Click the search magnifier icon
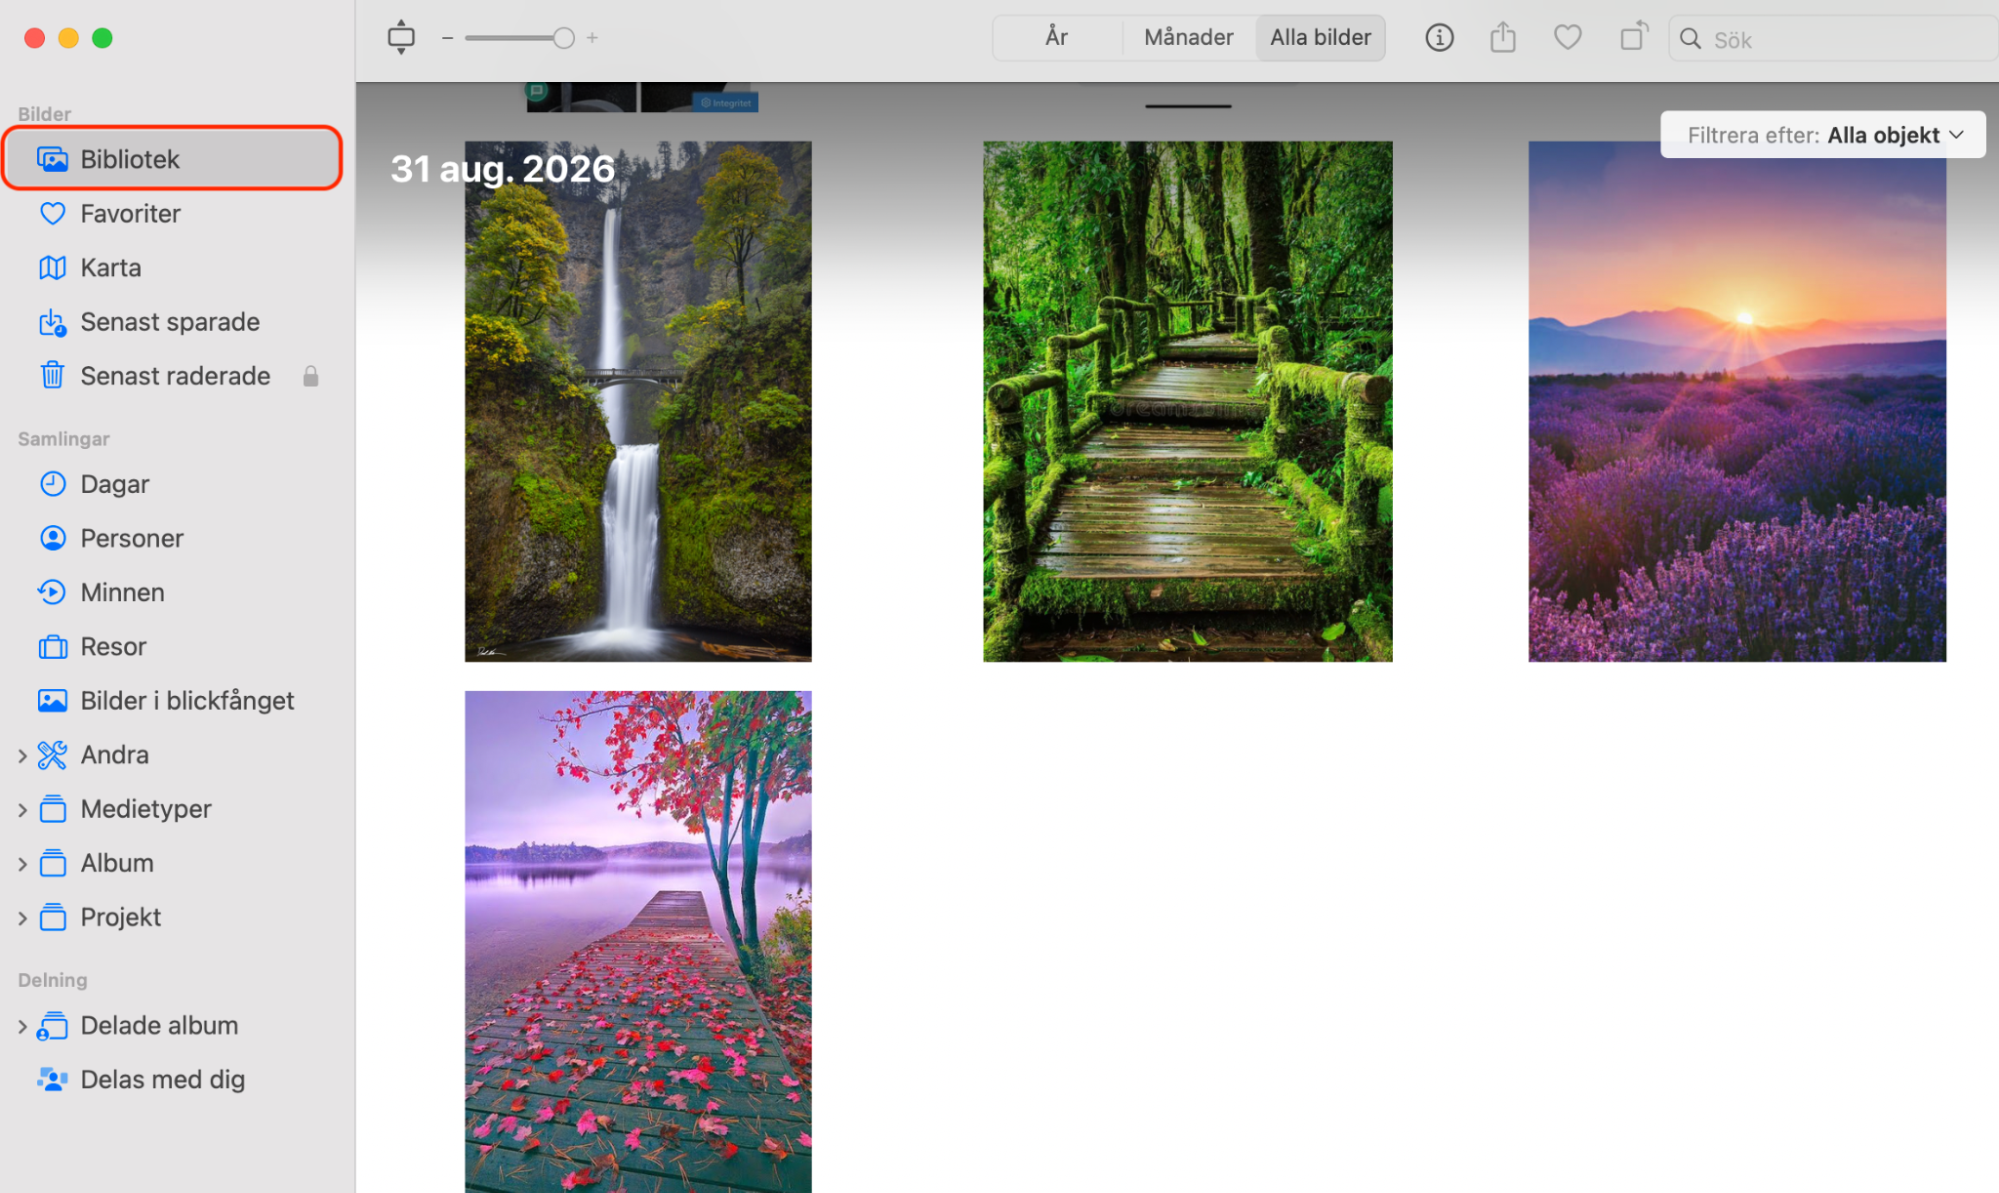This screenshot has width=1999, height=1193. (x=1690, y=39)
